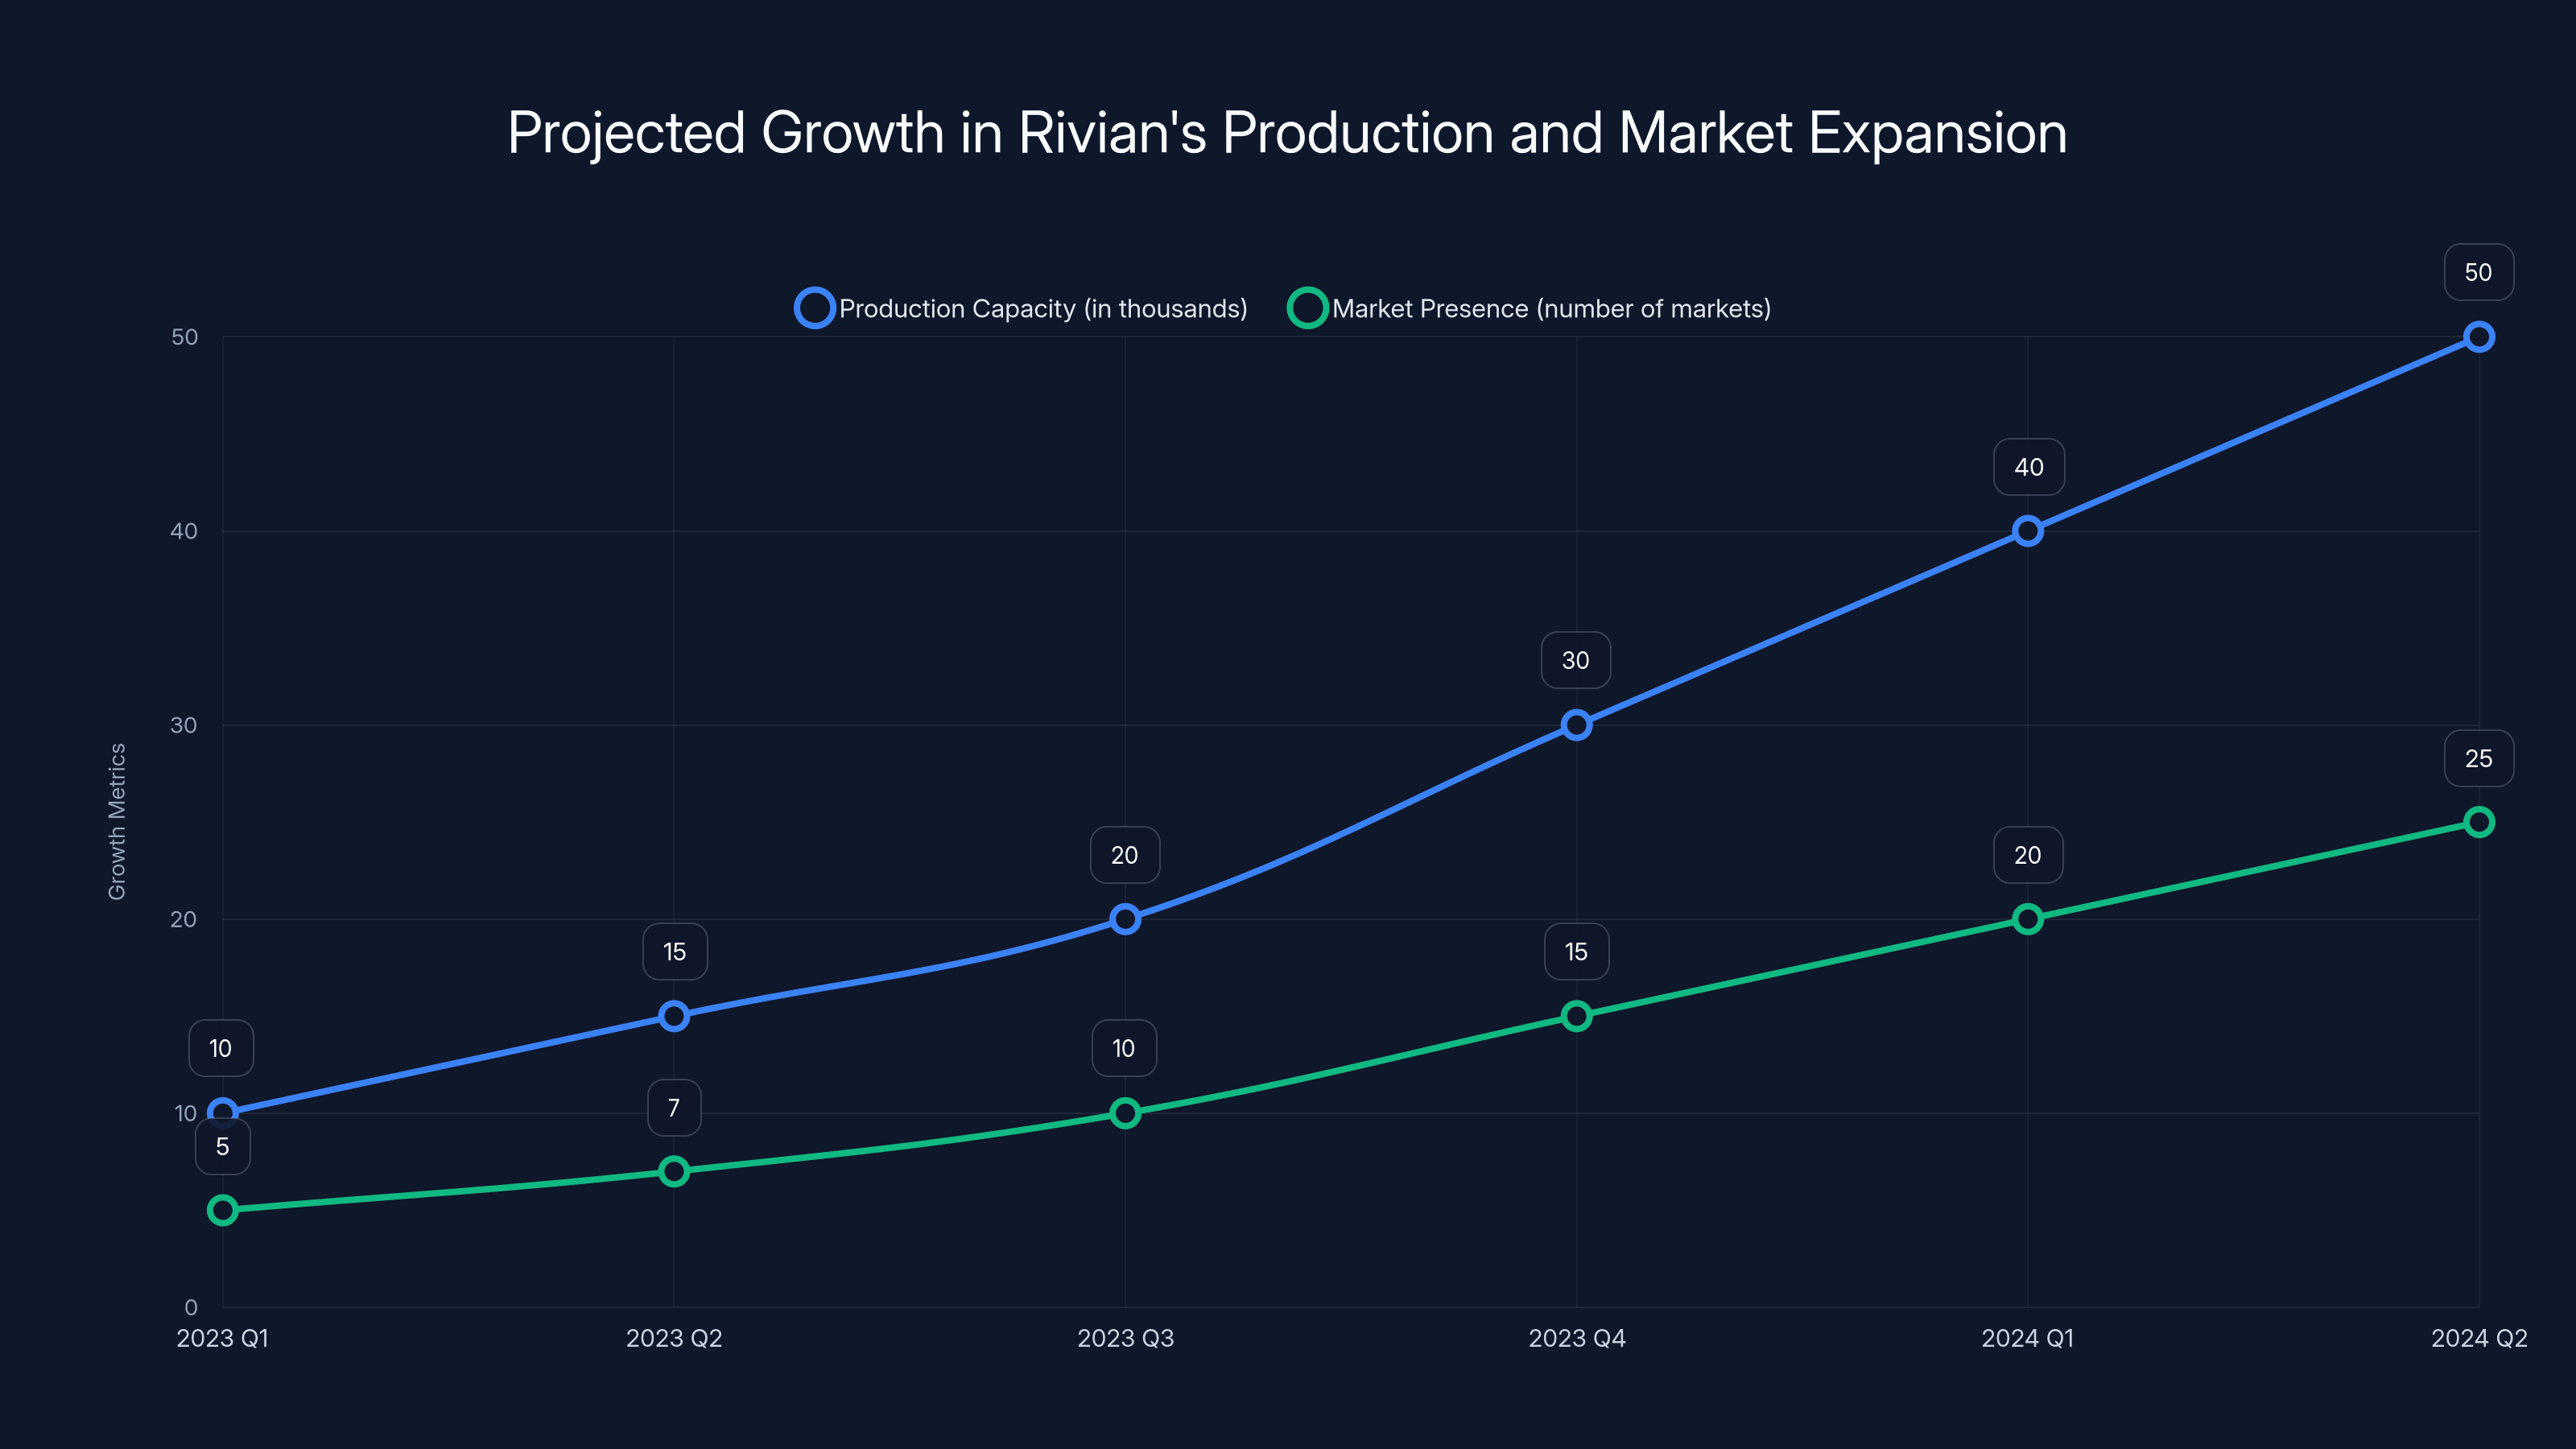Click the 2023 Q1 x-axis label

click(223, 1338)
